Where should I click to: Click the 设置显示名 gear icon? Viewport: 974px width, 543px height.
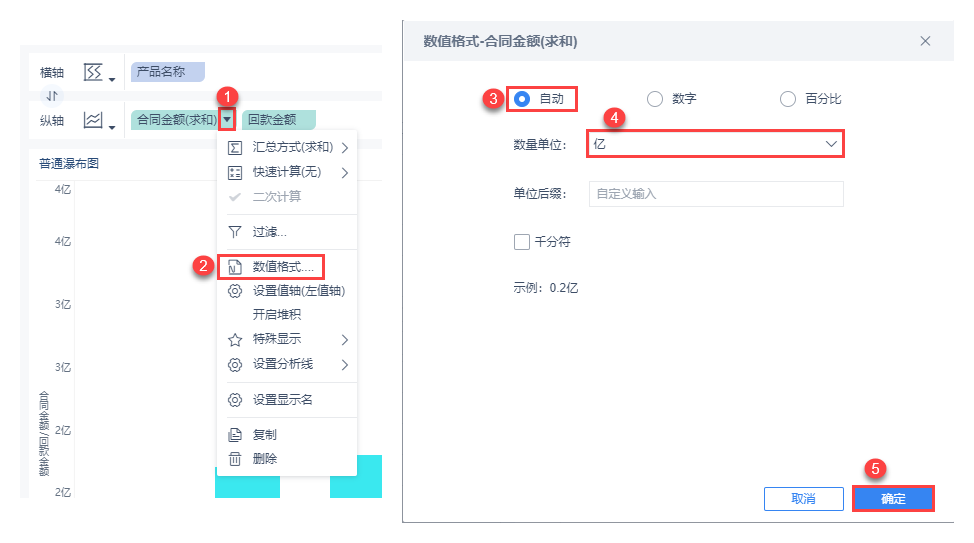pos(235,400)
